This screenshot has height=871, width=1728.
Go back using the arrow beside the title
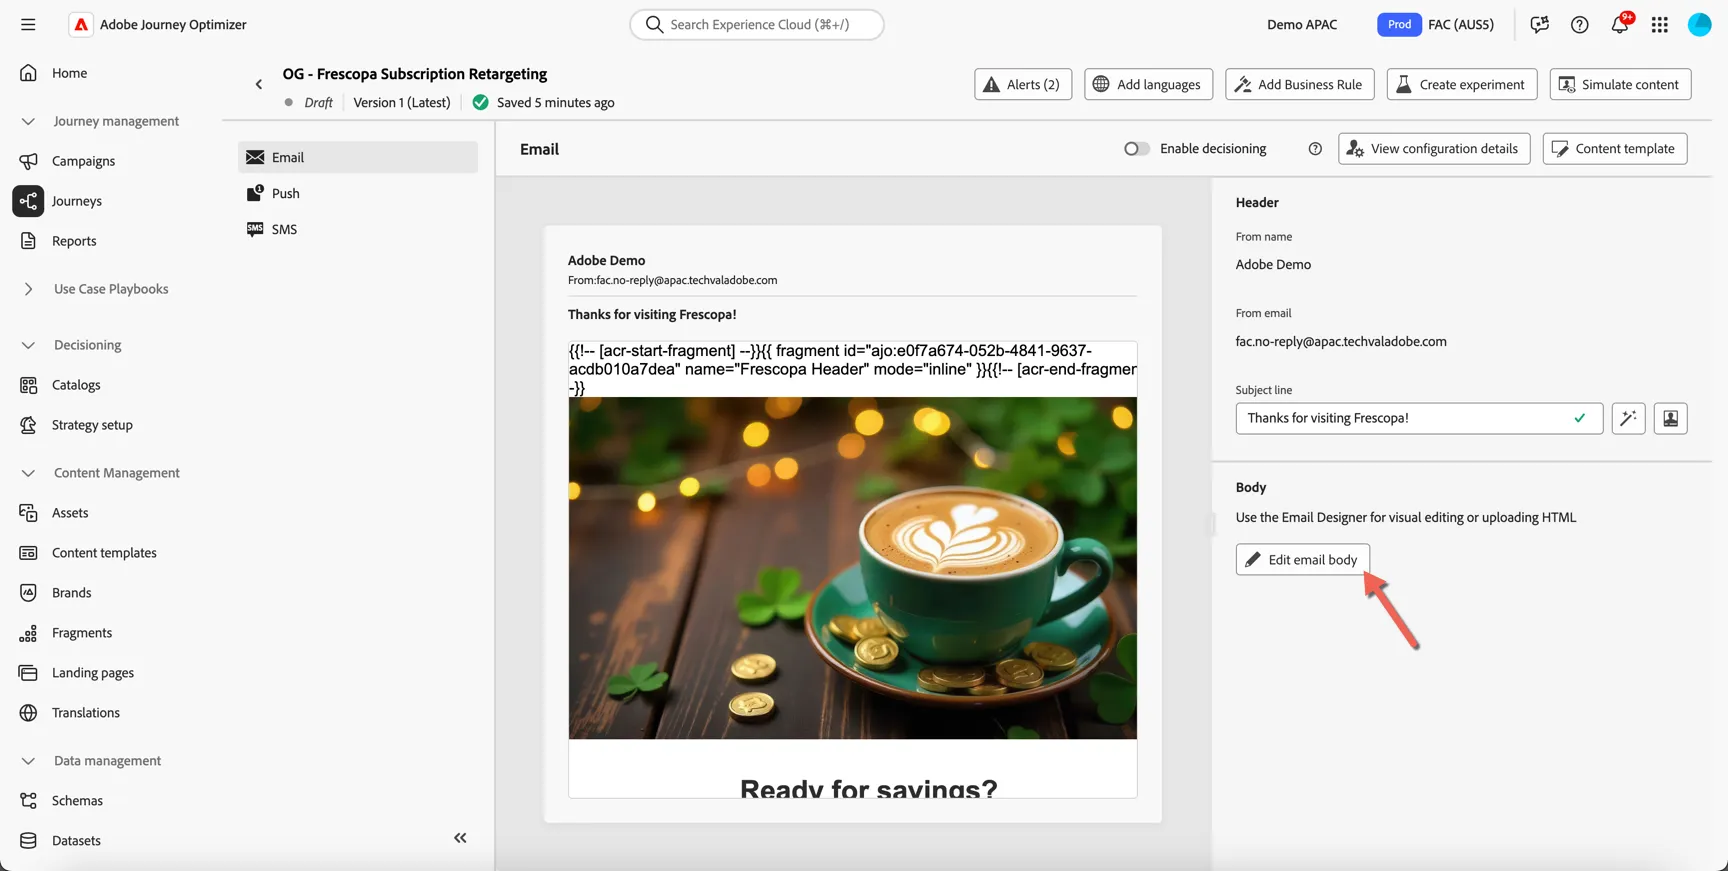point(258,84)
